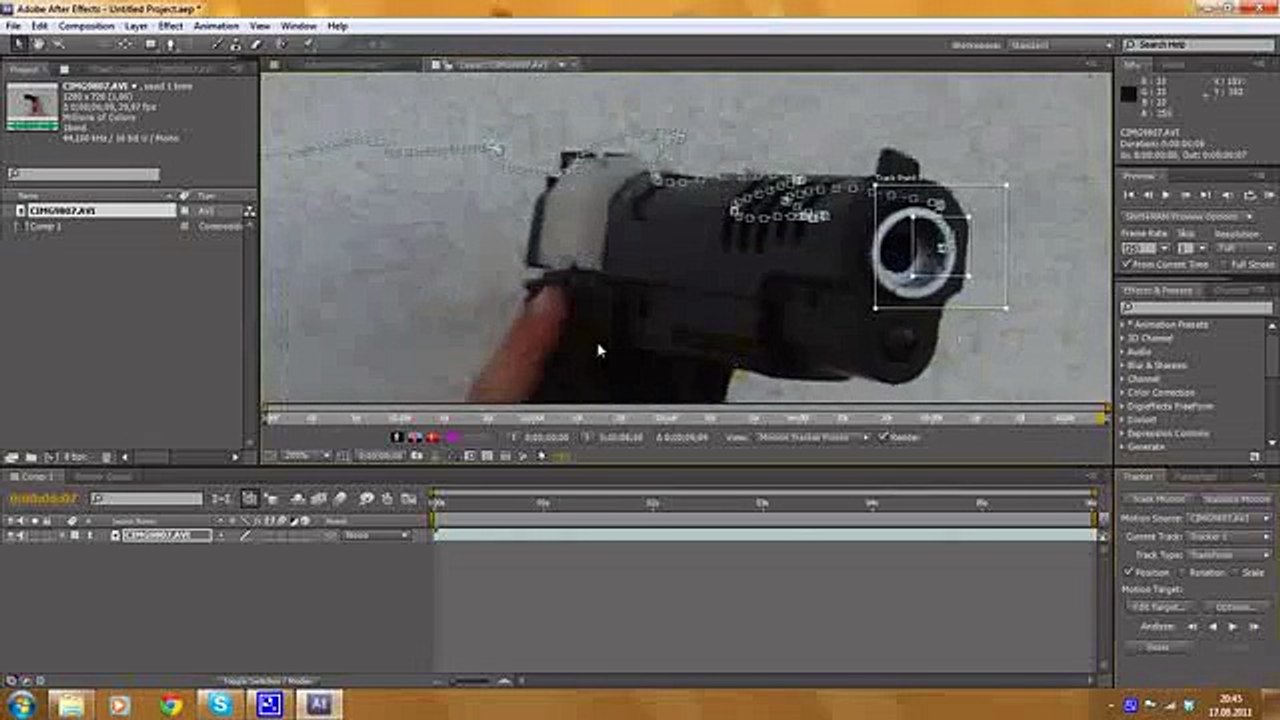This screenshot has width=1280, height=720.
Task: Enable Motion Blur switch in timeline
Action: tap(340, 499)
